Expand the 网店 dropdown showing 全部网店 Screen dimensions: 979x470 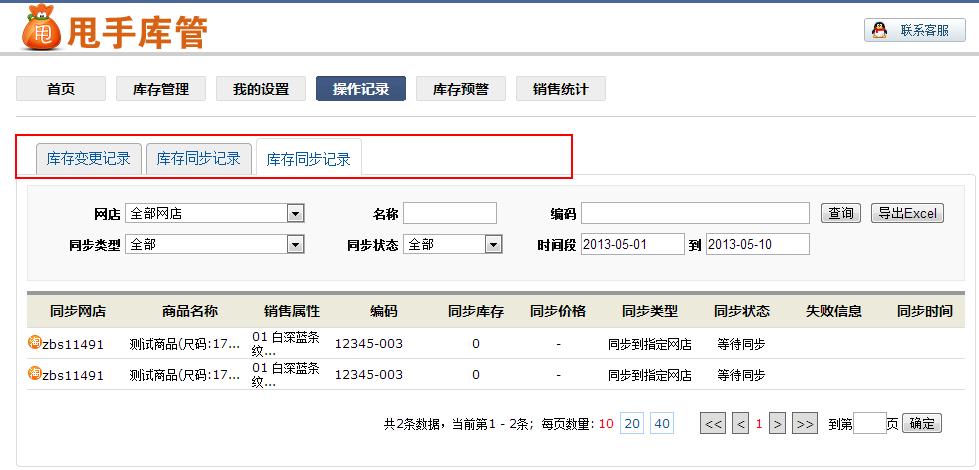tap(215, 213)
